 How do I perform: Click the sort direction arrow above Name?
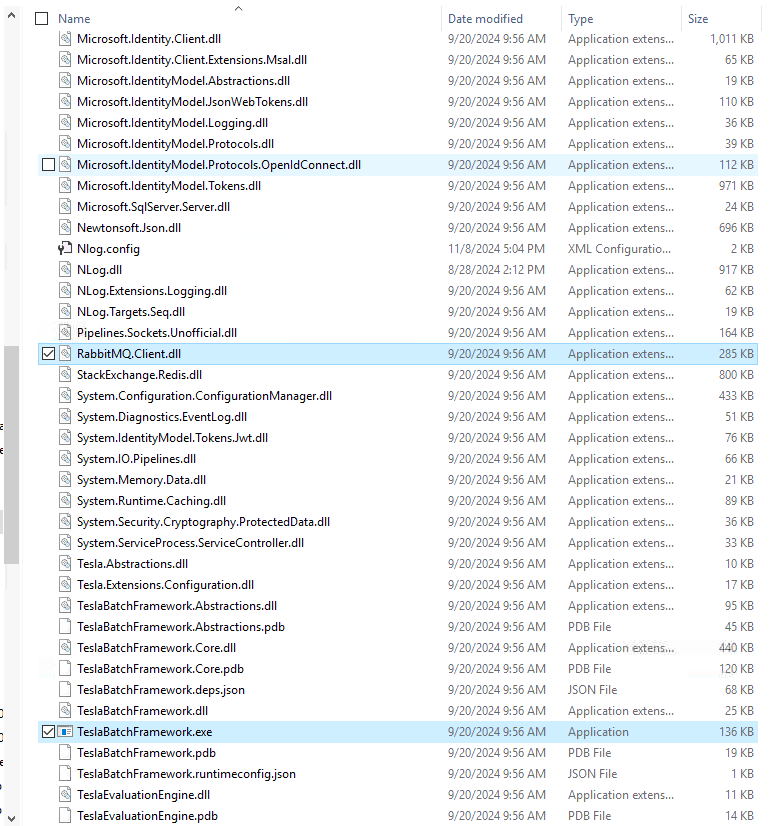click(239, 8)
